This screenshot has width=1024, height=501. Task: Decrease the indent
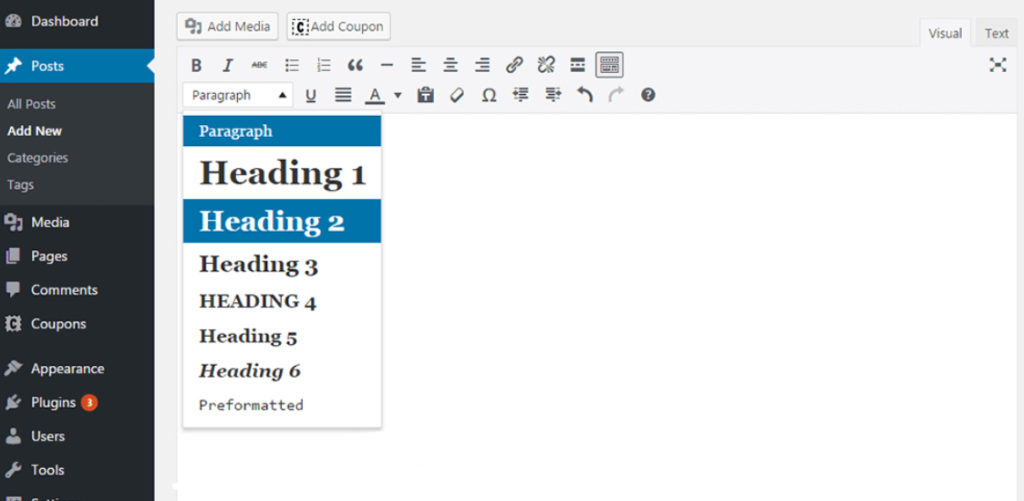point(520,95)
